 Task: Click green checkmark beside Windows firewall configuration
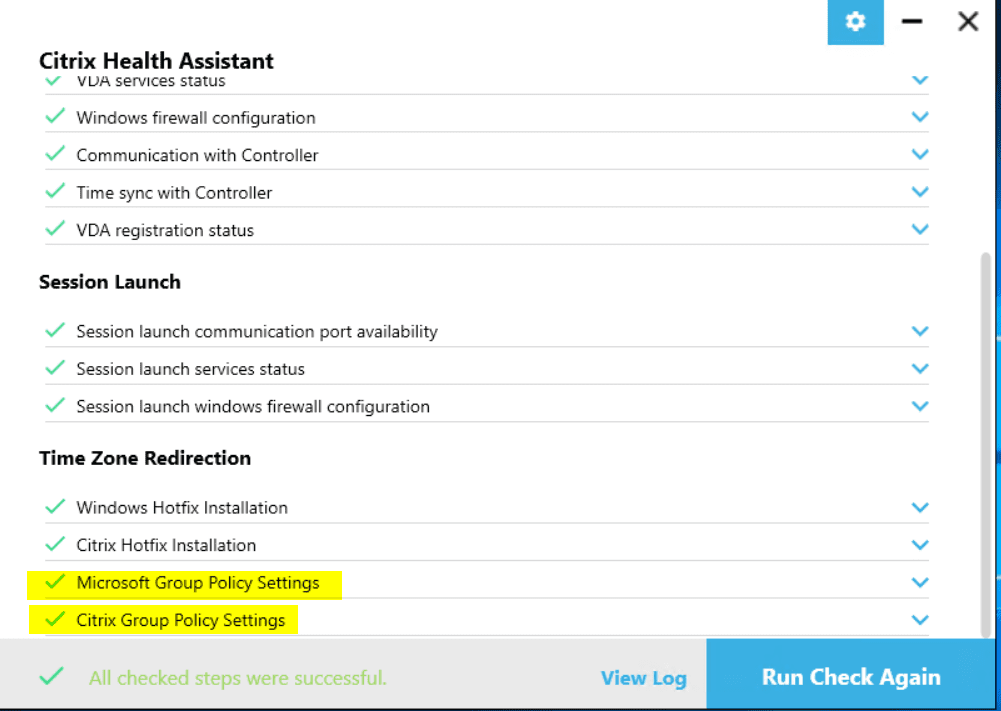55,117
